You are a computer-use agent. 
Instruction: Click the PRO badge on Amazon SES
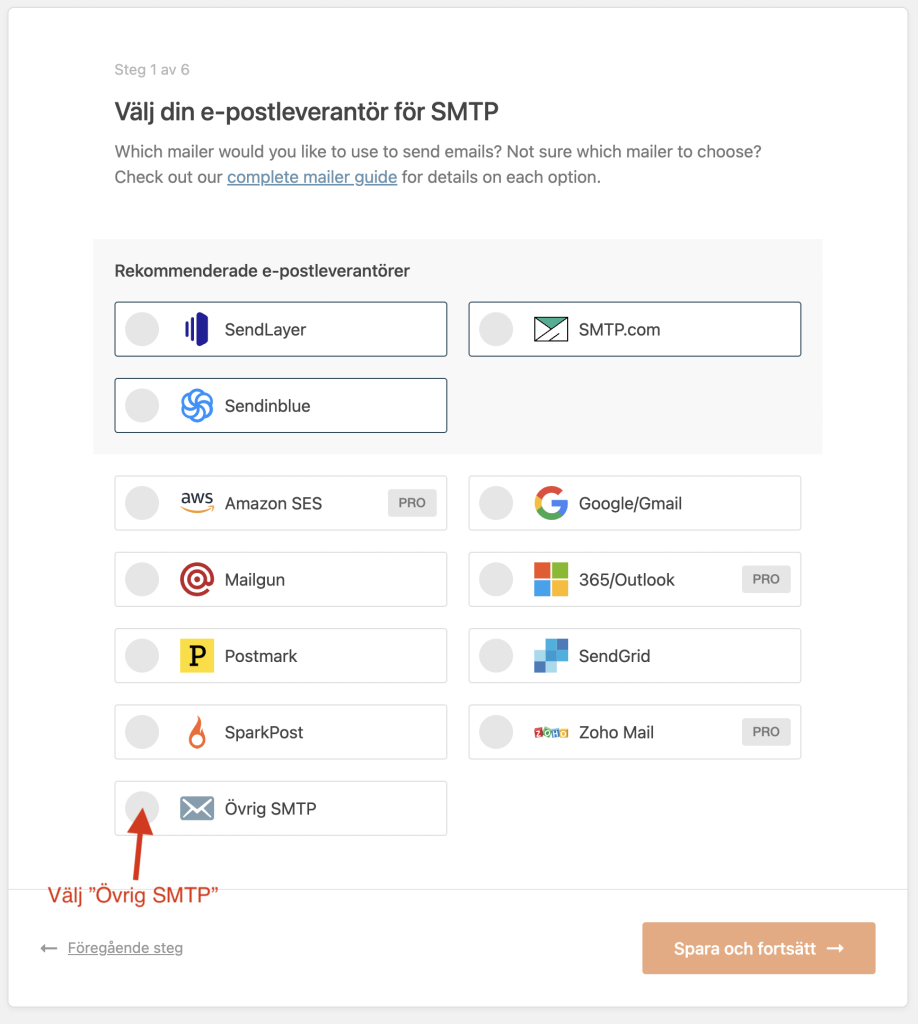coord(412,503)
